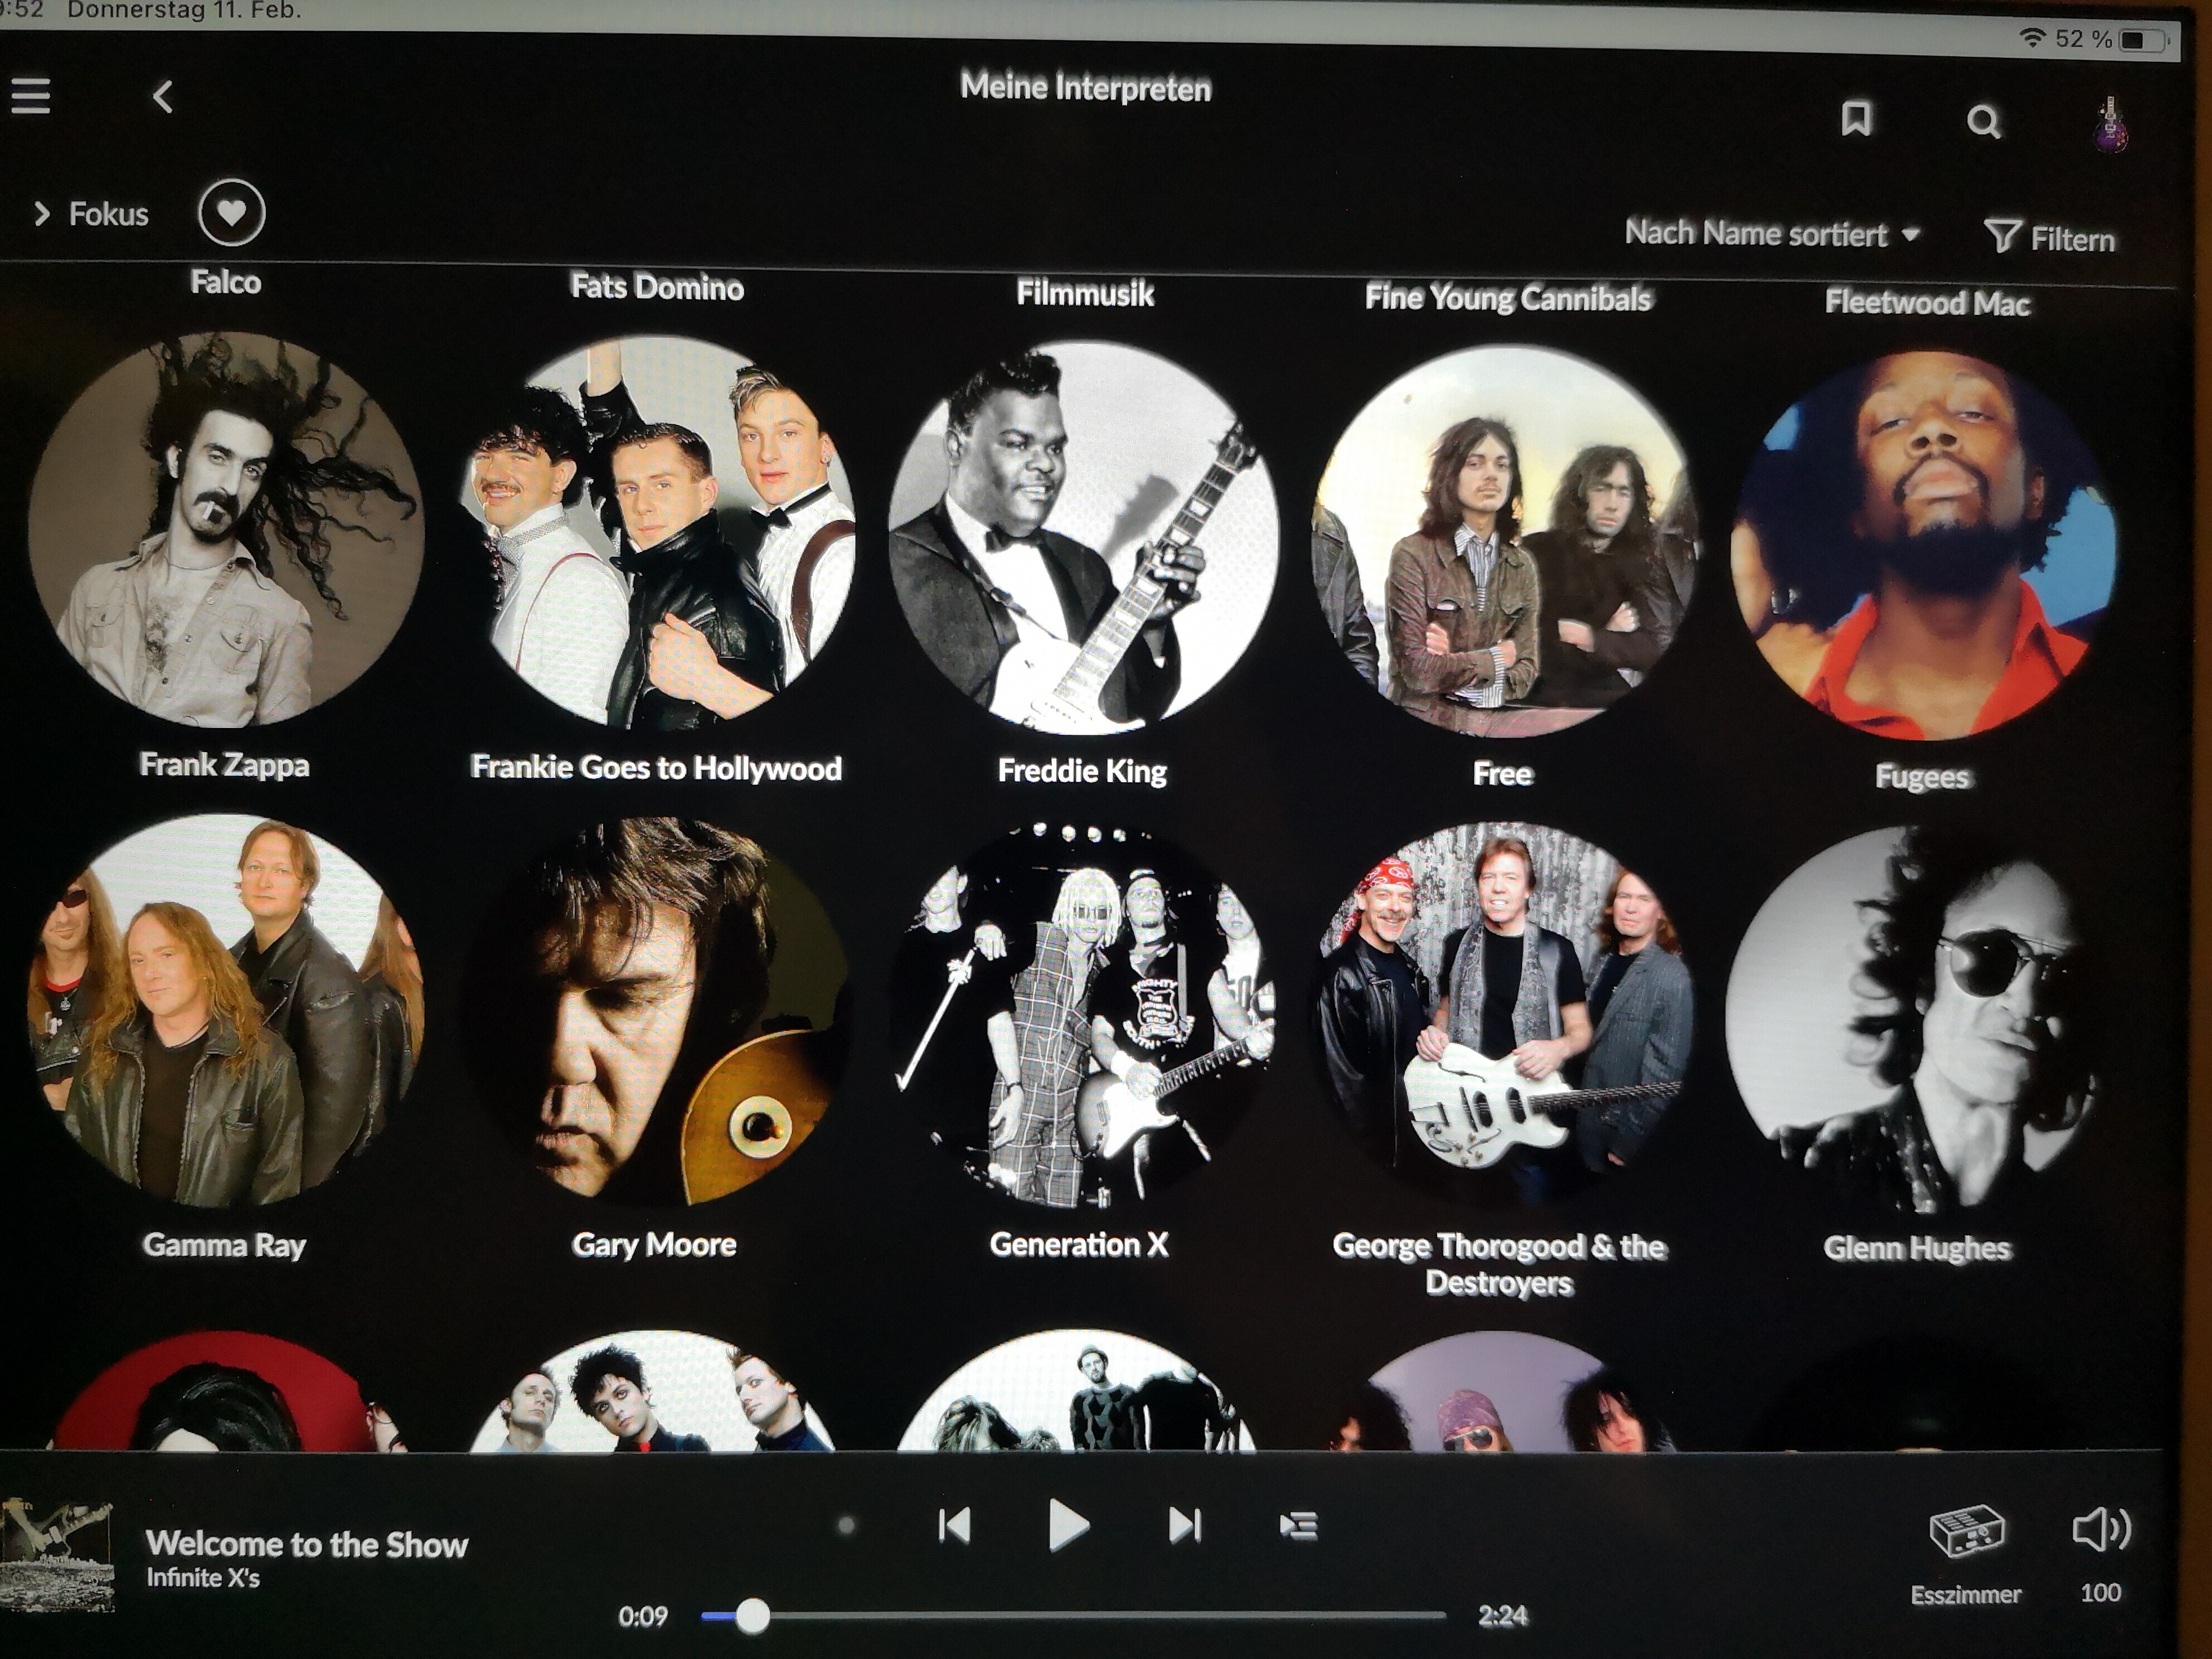
Task: Click the 2:24 track duration
Action: (1503, 1616)
